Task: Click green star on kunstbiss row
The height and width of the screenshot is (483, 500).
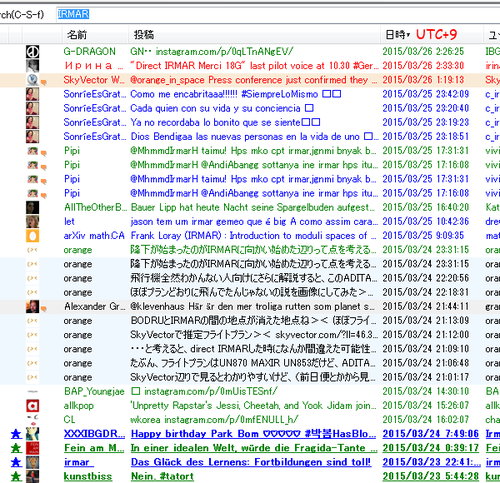Action: pyautogui.click(x=16, y=476)
